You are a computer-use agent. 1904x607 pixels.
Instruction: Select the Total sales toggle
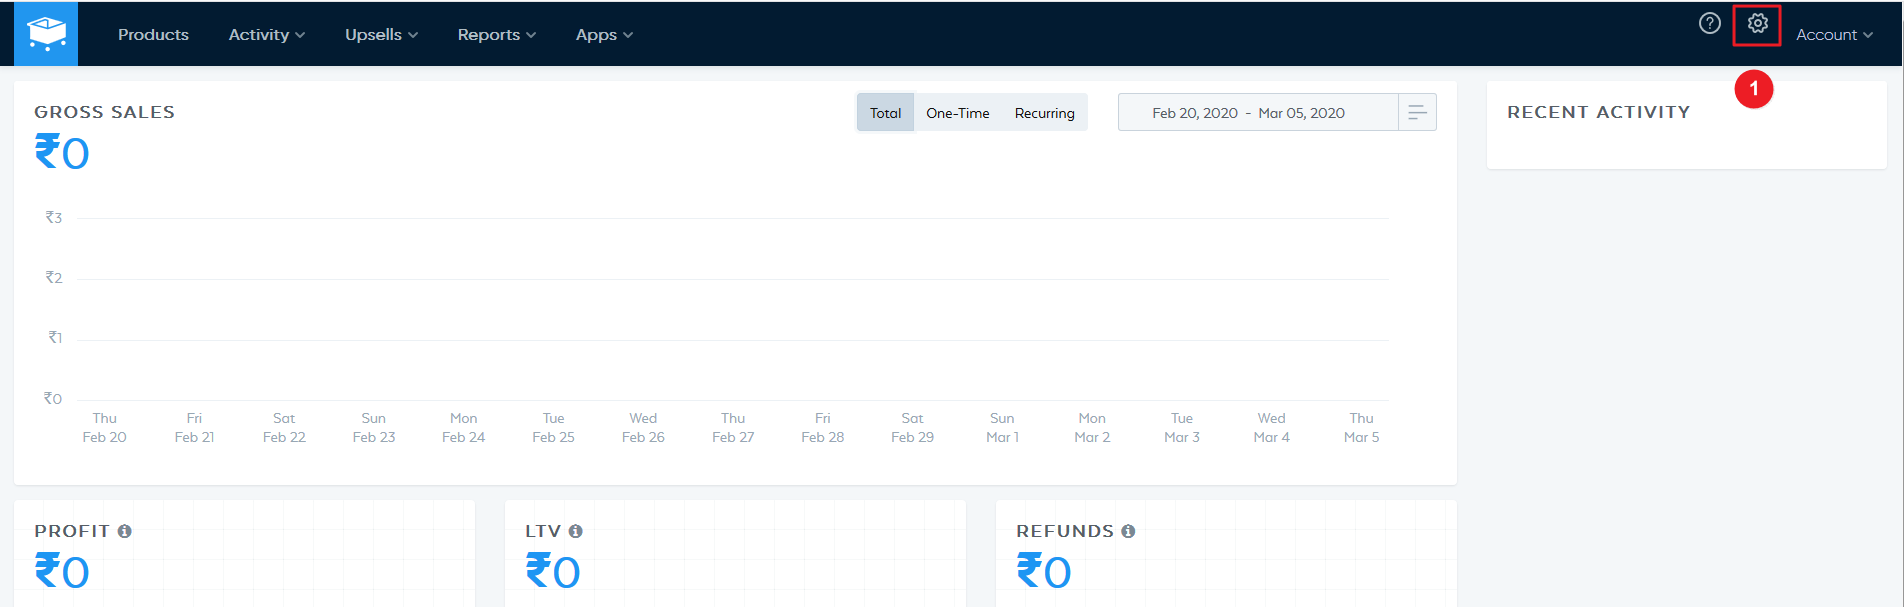(885, 113)
